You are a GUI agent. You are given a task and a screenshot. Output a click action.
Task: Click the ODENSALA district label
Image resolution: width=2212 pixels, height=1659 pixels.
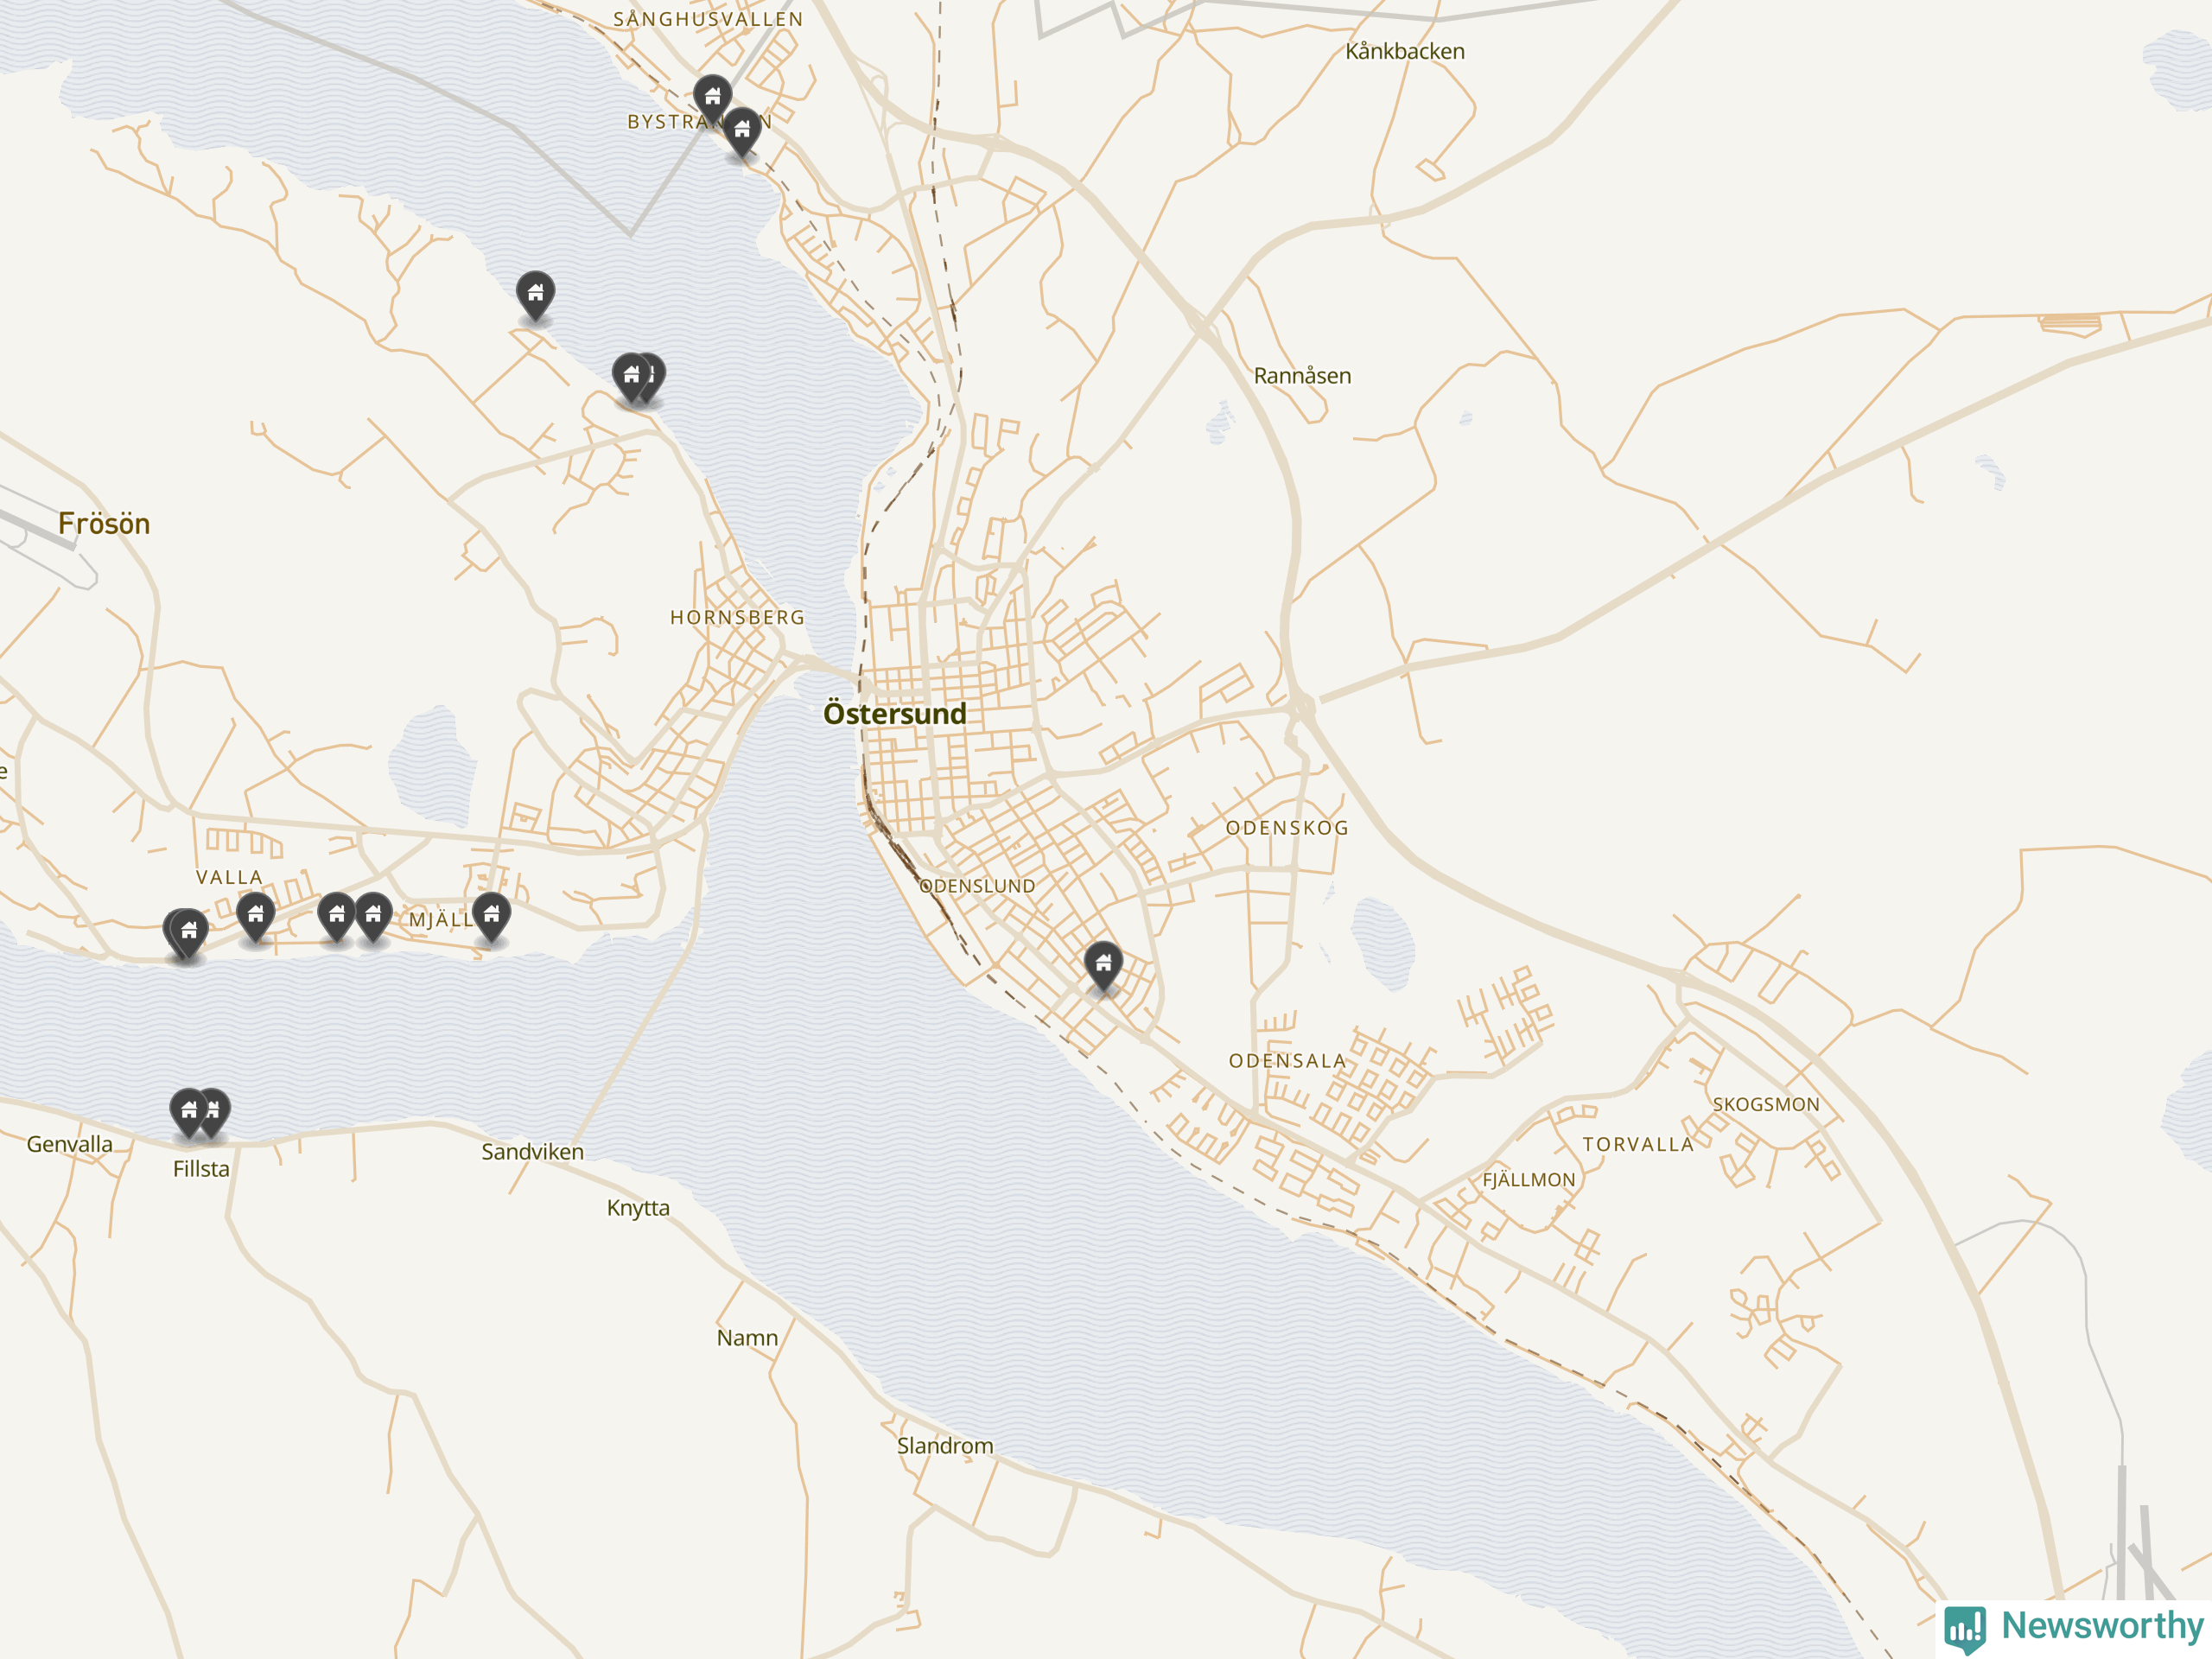point(1288,1061)
